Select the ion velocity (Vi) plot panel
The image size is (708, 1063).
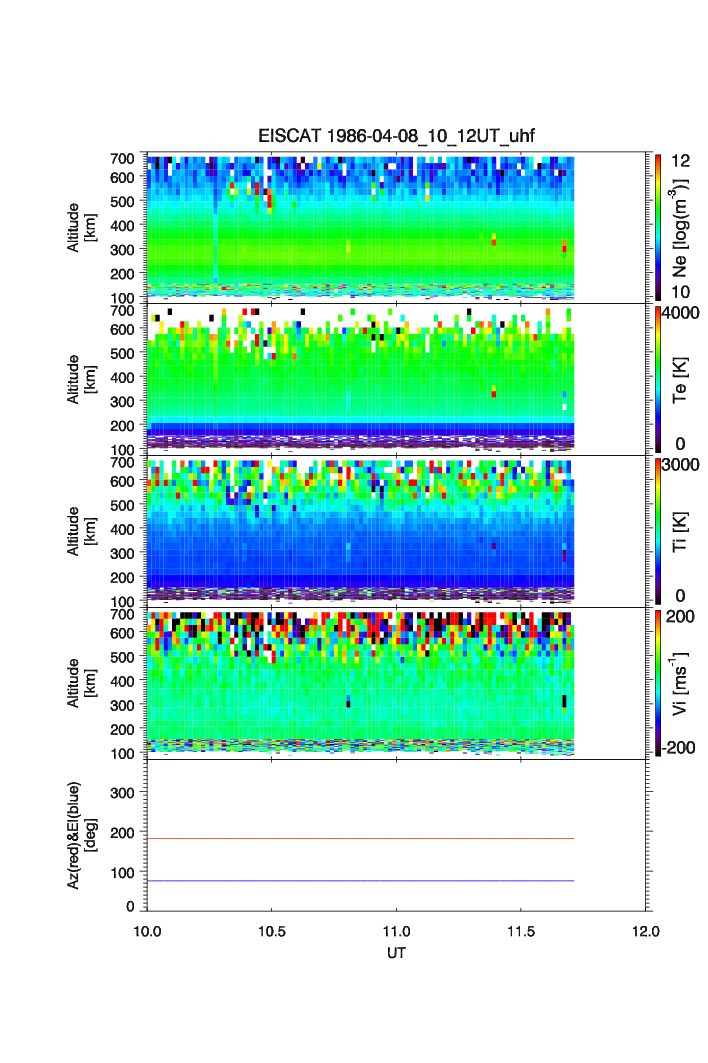[360, 683]
